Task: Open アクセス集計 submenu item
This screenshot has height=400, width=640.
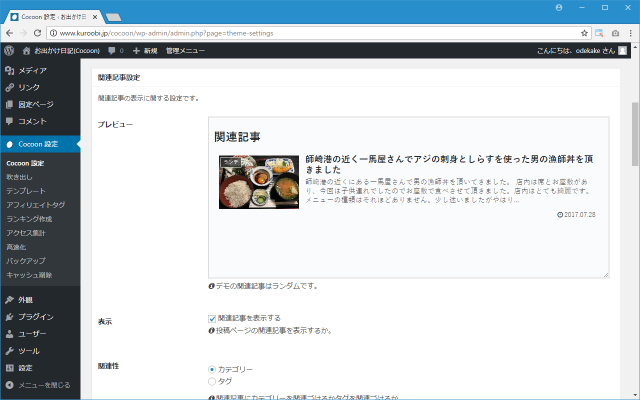Action: 26,233
